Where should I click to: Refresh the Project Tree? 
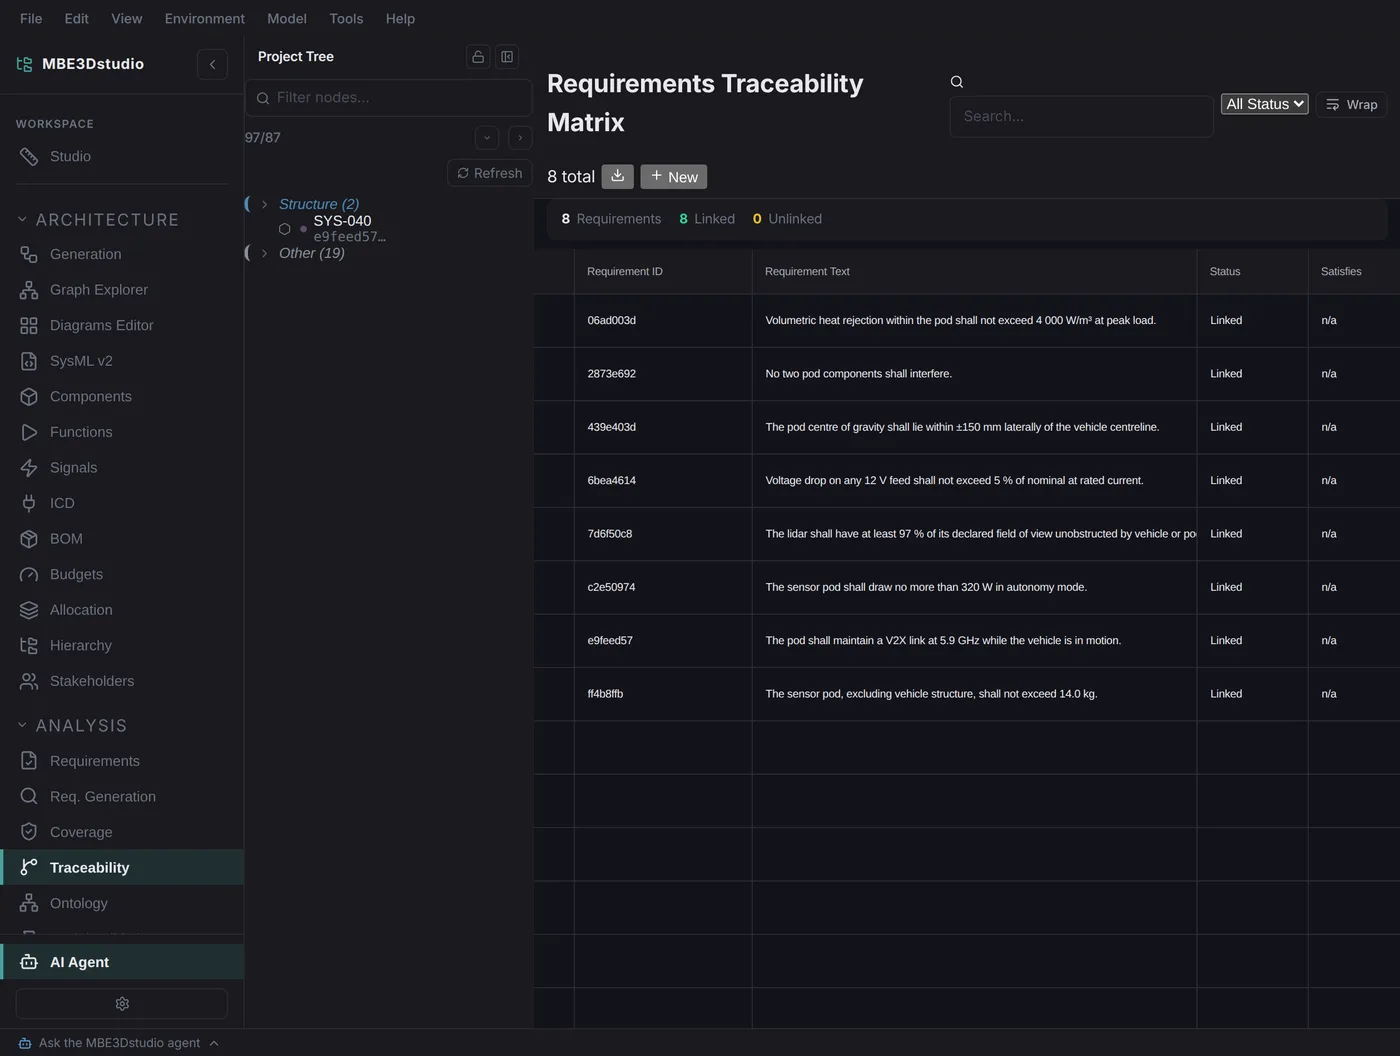490,173
